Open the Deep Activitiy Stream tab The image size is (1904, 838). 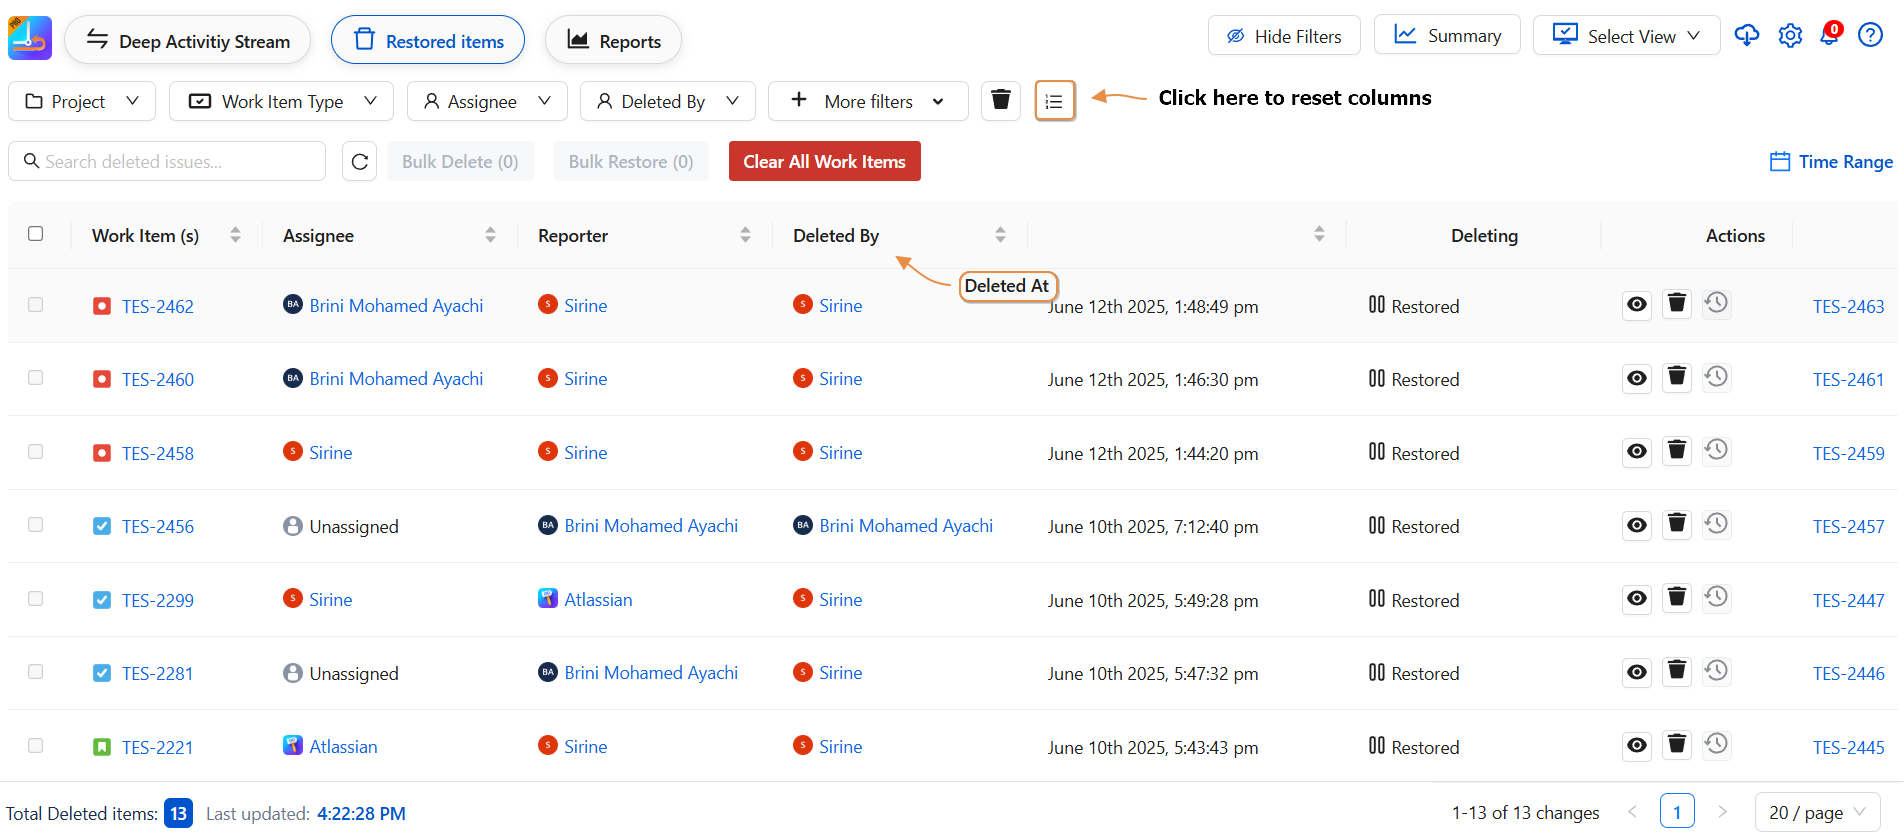(x=188, y=41)
